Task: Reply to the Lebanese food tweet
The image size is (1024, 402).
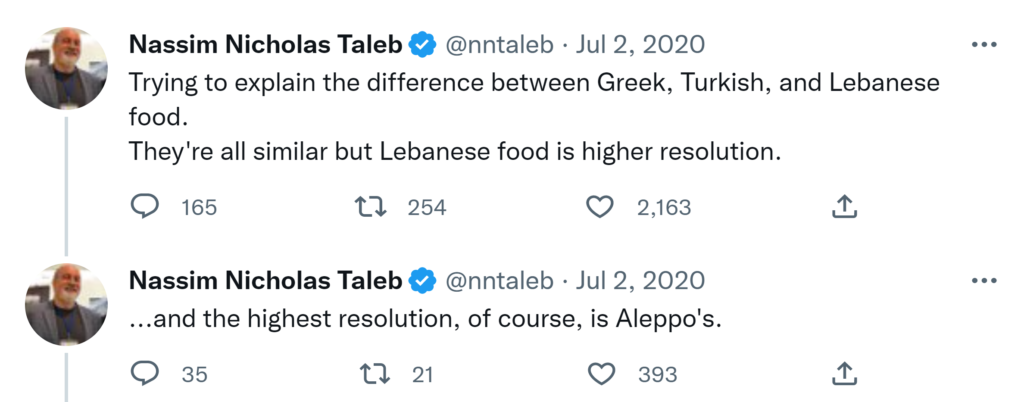Action: click(x=146, y=207)
